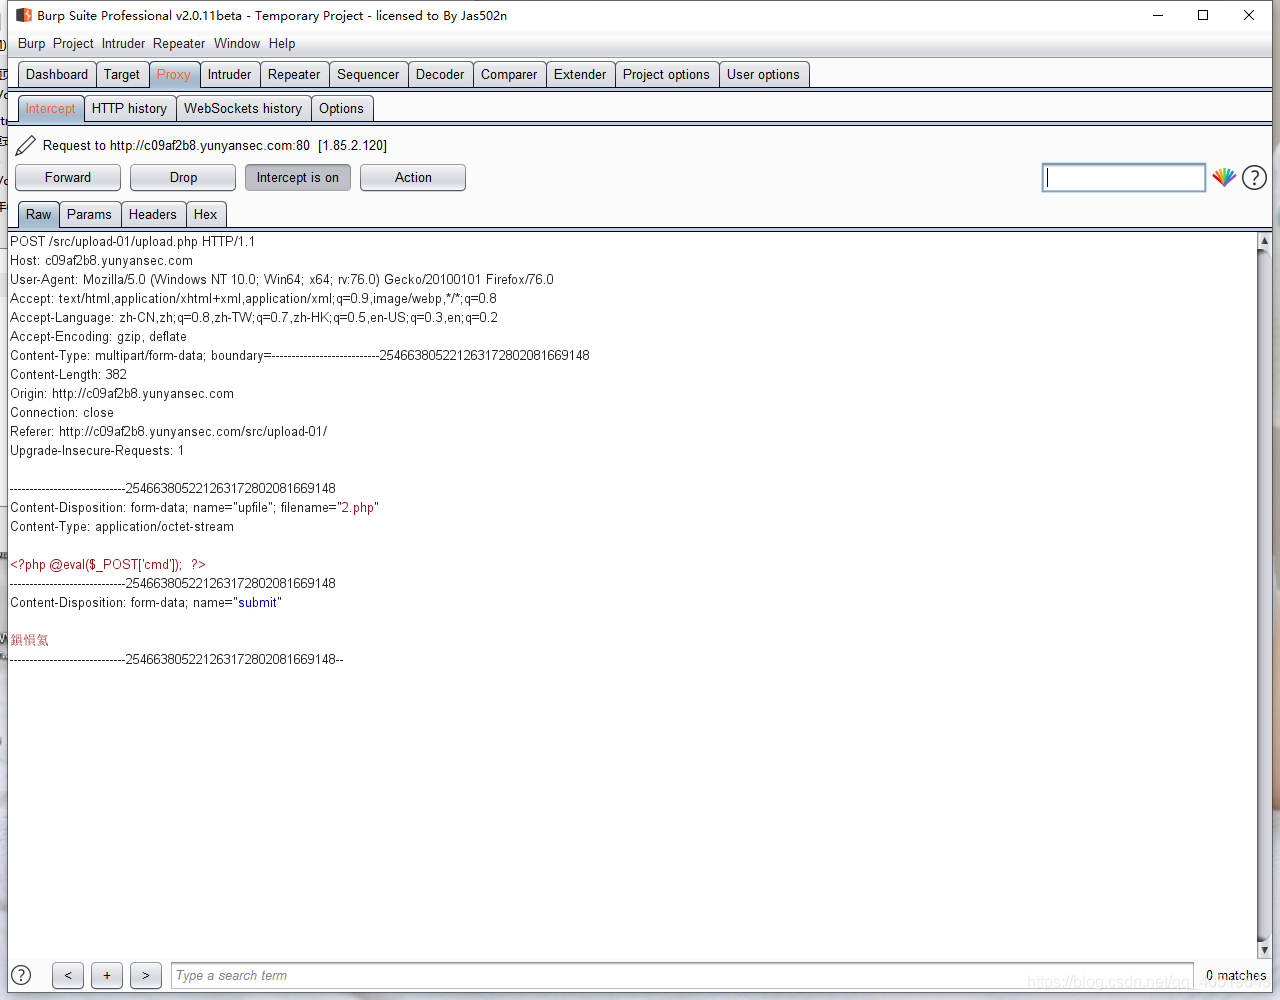Click the pencil comment icon beside Request to
This screenshot has height=1000, width=1280.
(x=26, y=146)
